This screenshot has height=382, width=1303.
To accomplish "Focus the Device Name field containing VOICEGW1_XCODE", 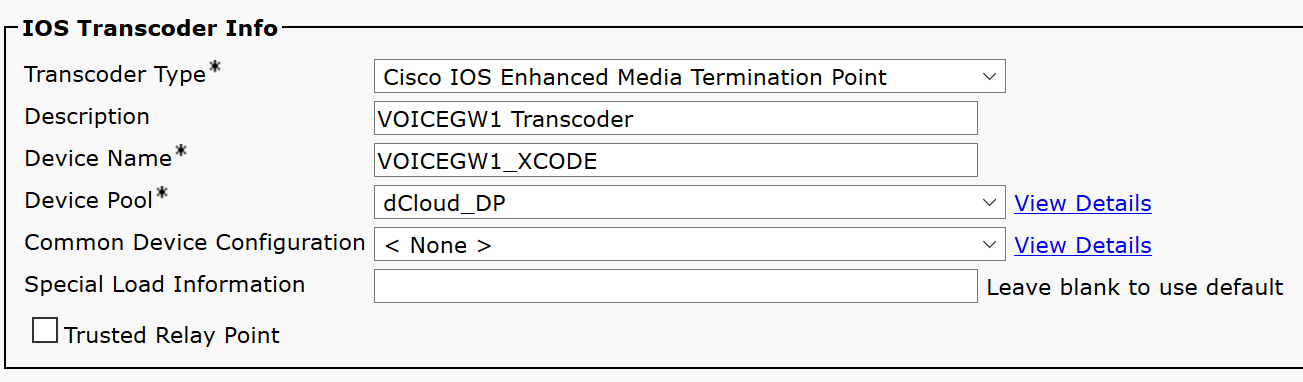I will [675, 160].
